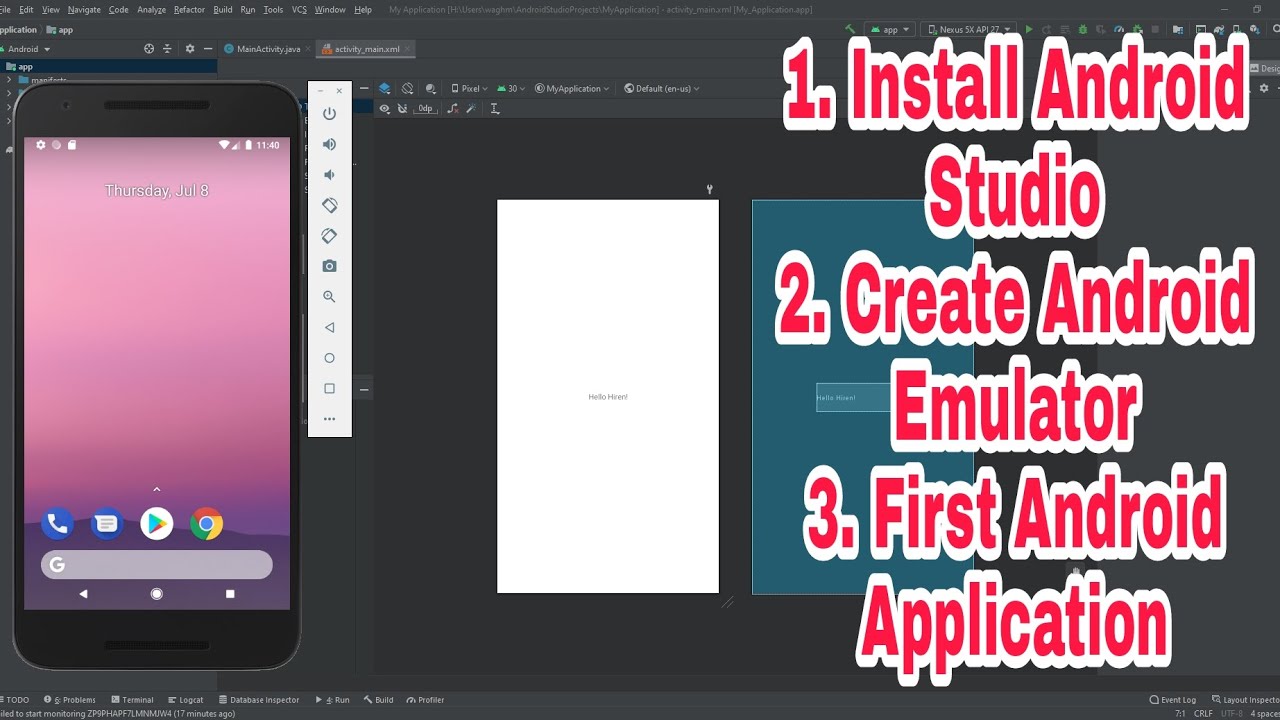Tap the Google search bar on emulator
1280x720 pixels.
[157, 565]
